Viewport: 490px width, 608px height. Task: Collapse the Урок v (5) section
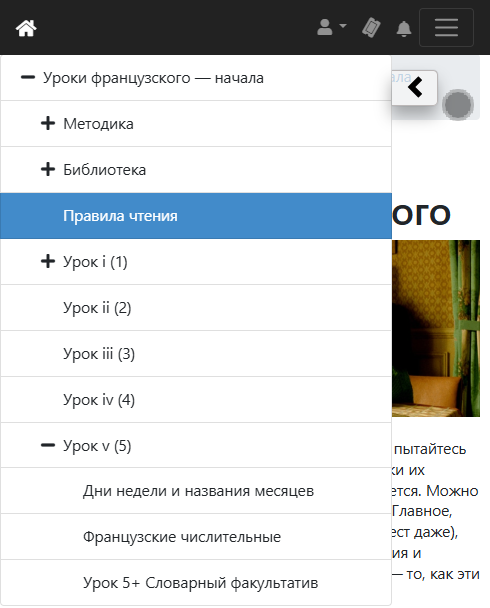(x=48, y=445)
